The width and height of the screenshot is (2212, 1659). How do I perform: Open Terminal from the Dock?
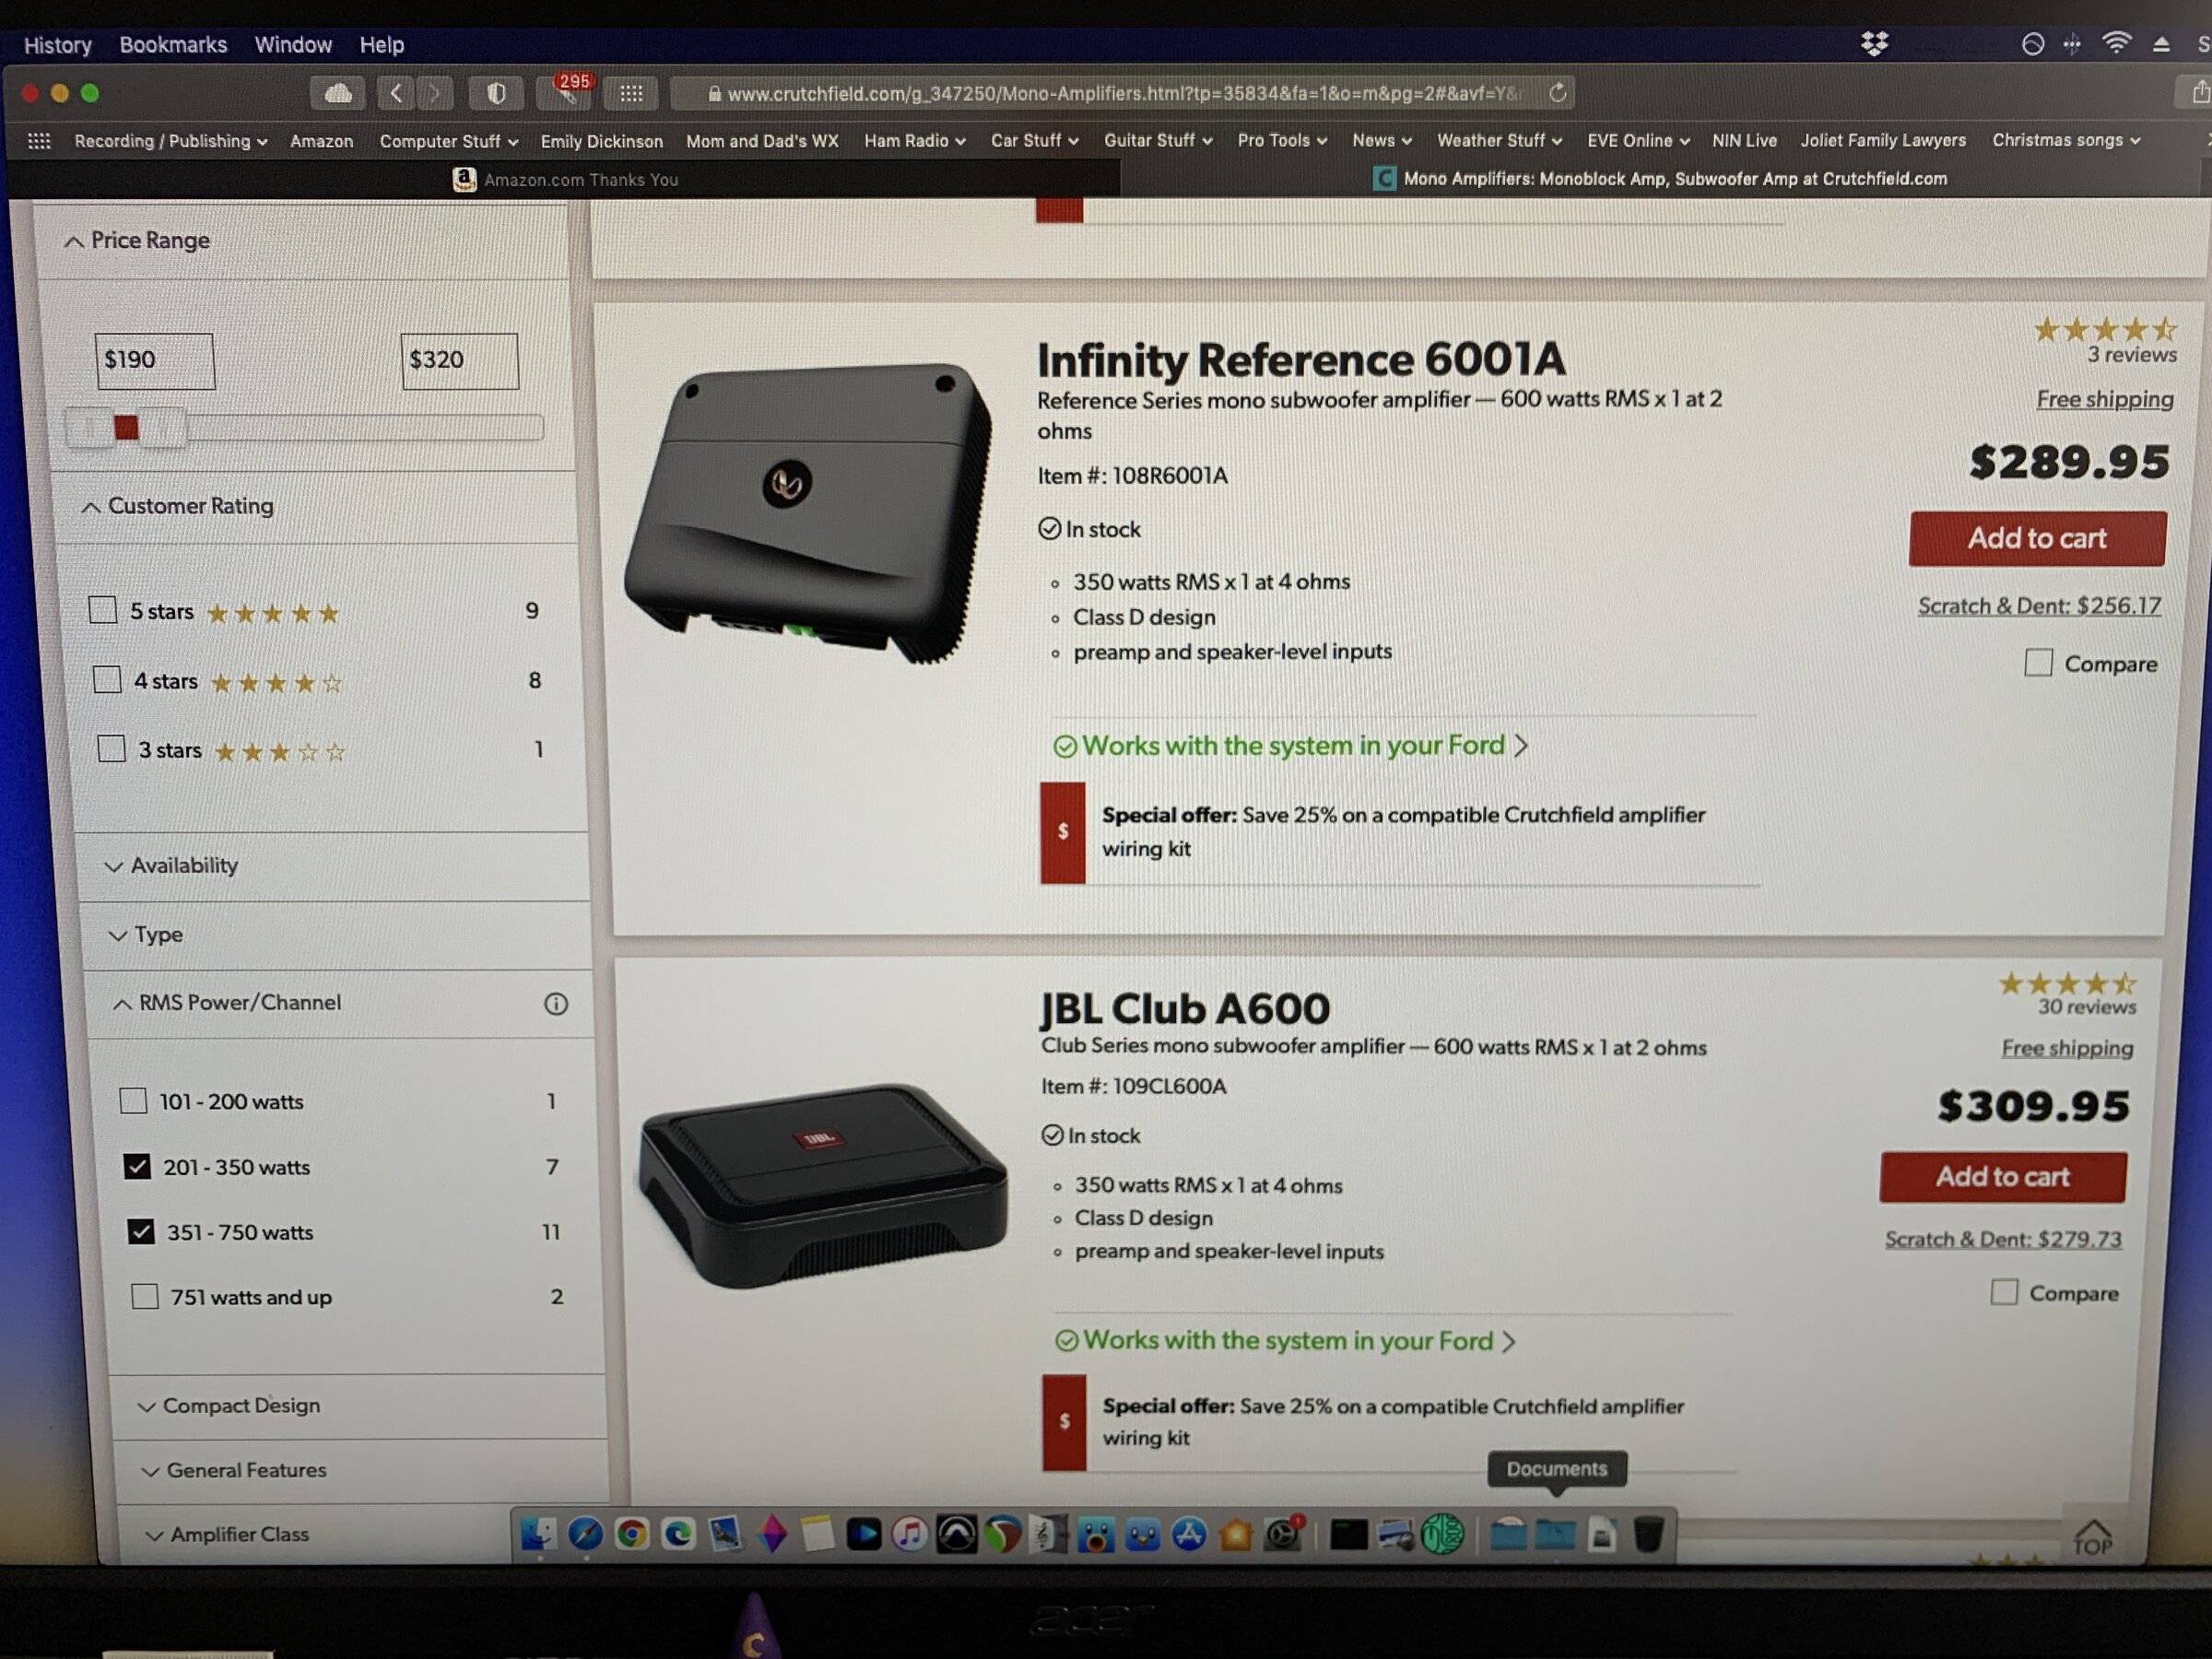click(1348, 1534)
